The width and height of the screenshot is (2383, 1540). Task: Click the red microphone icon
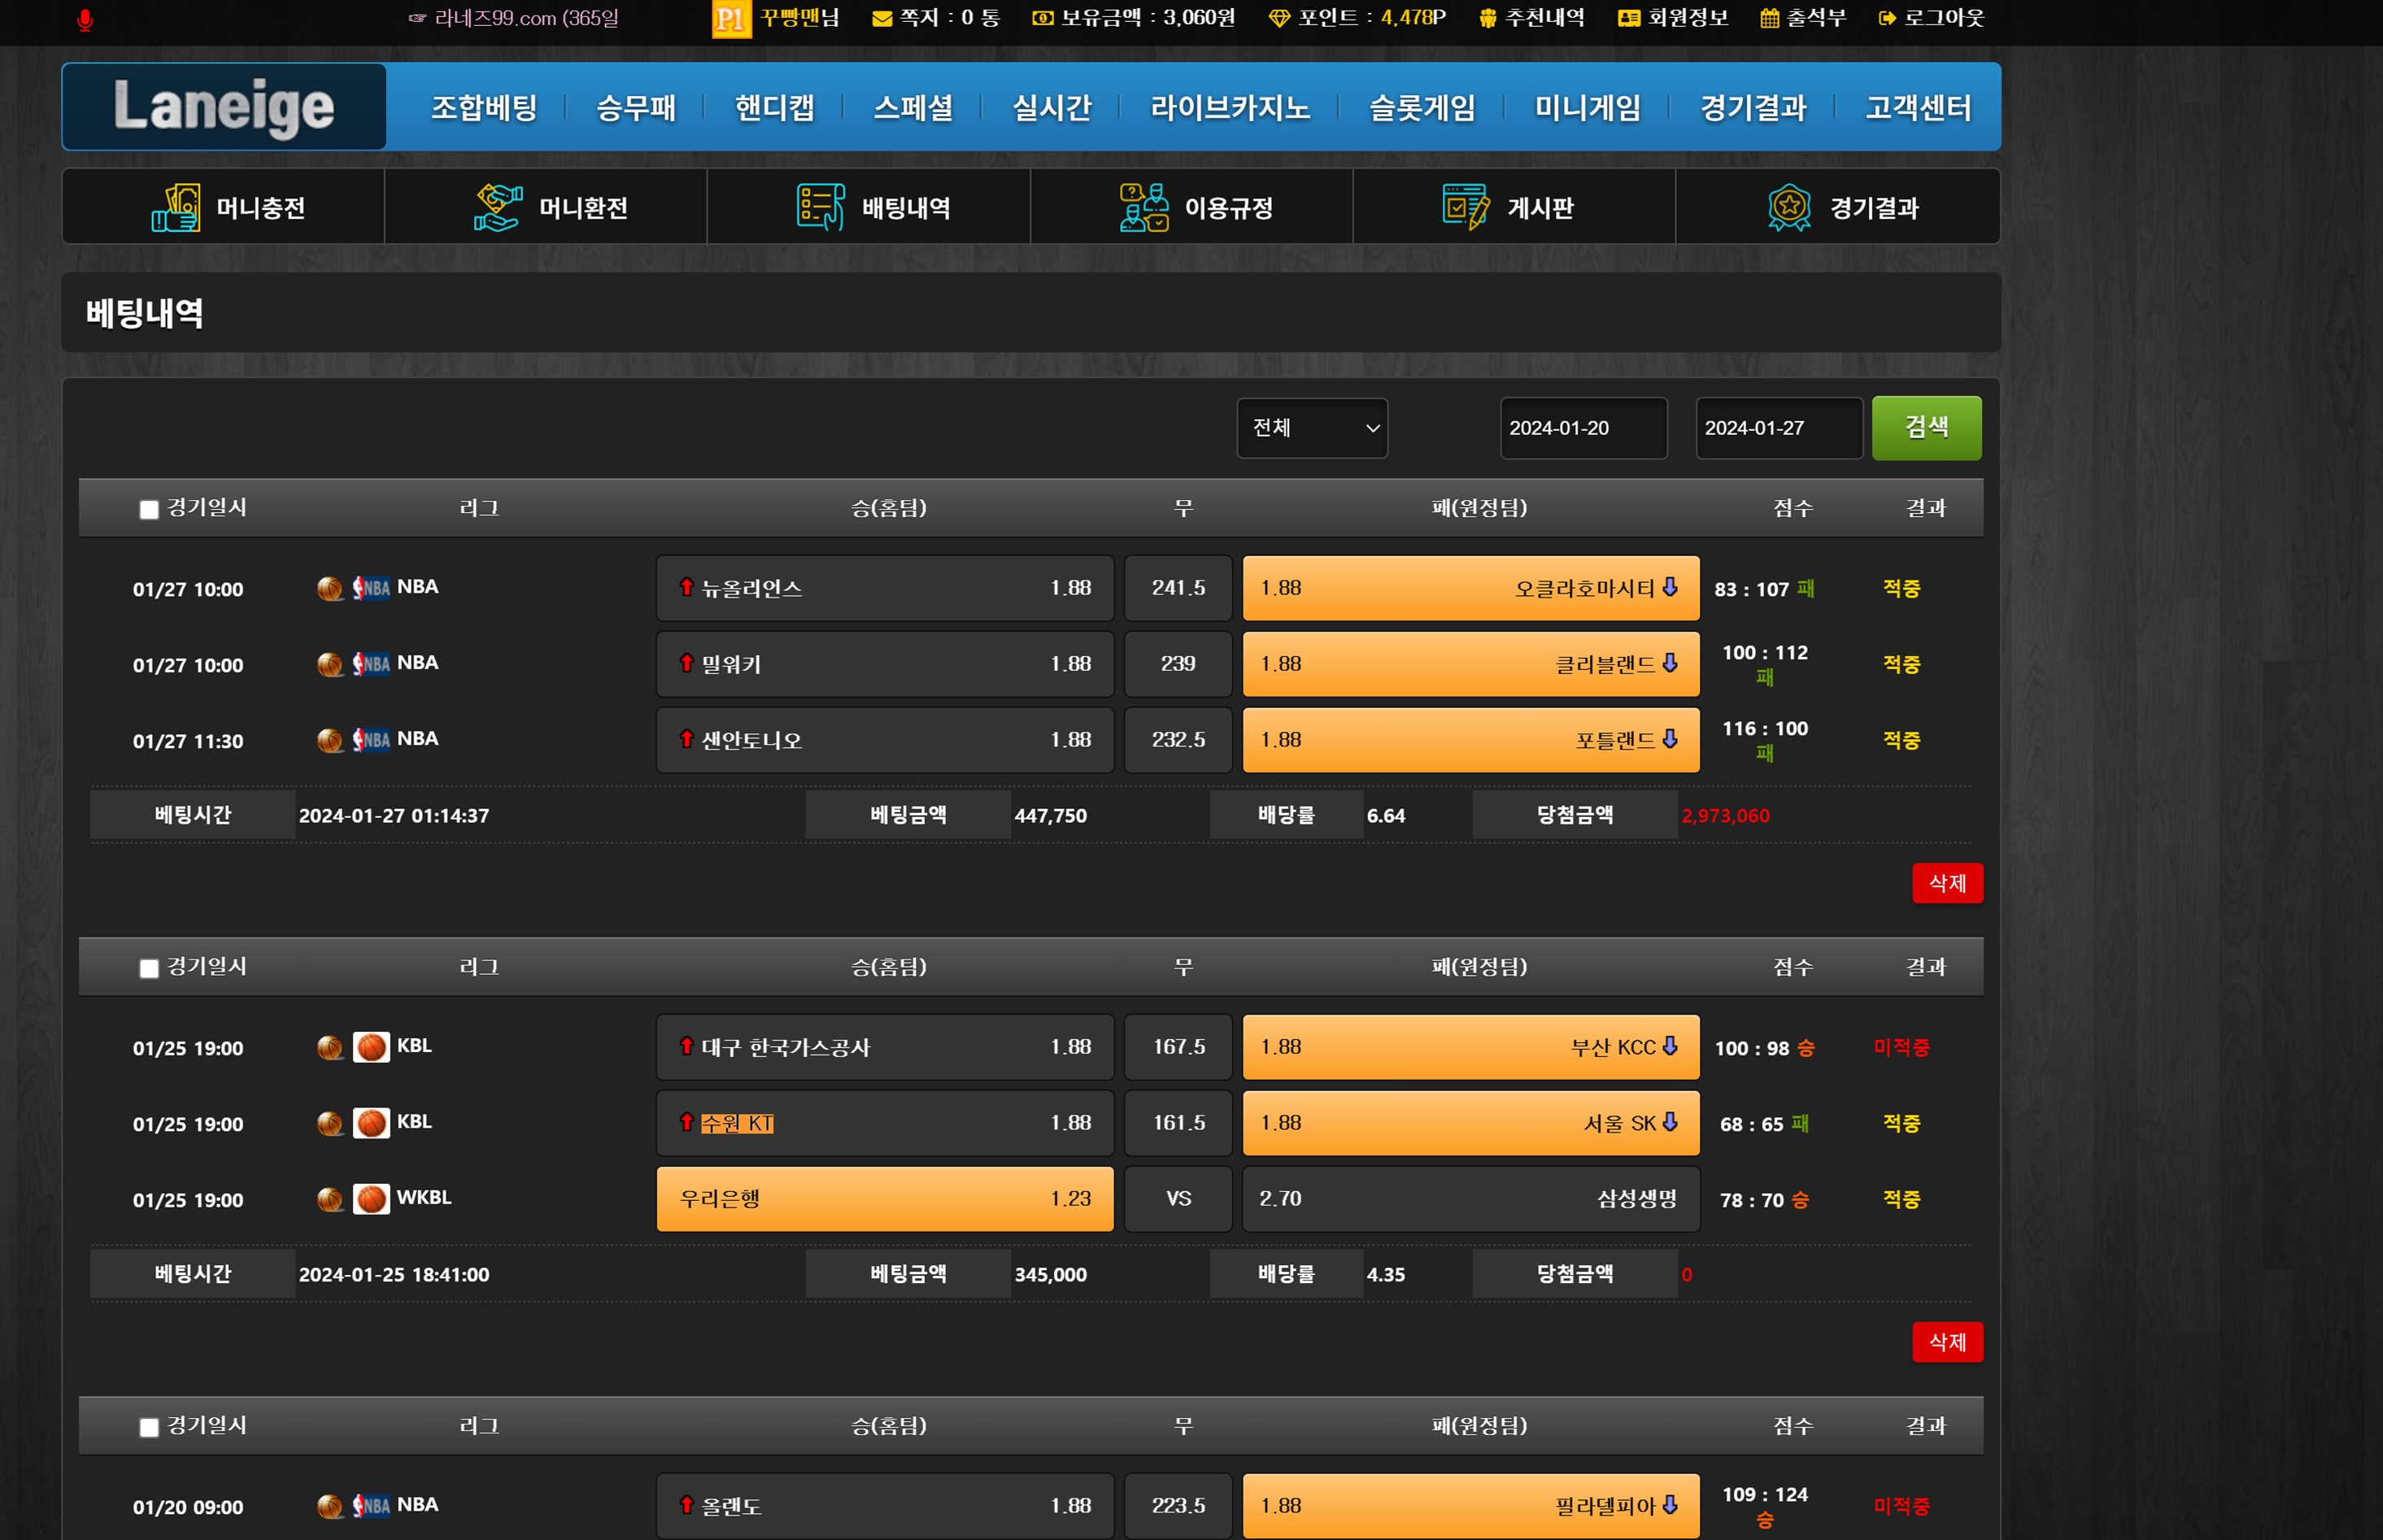pos(85,20)
